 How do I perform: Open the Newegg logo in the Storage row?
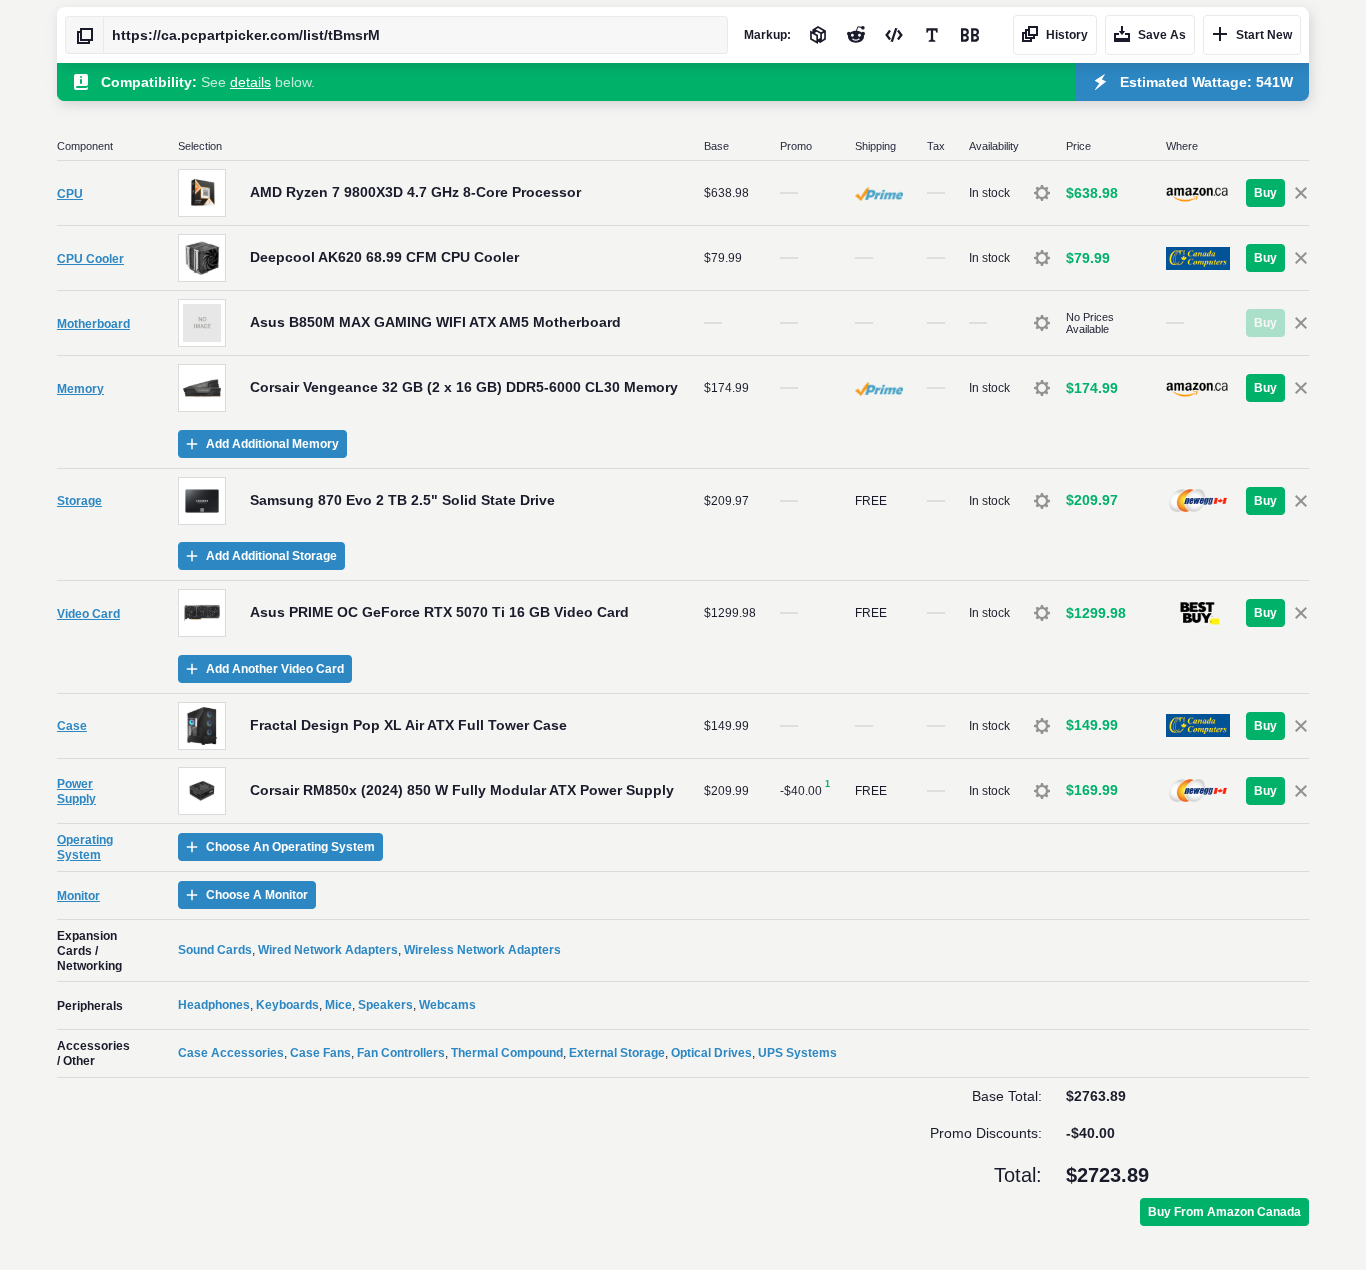1198,501
